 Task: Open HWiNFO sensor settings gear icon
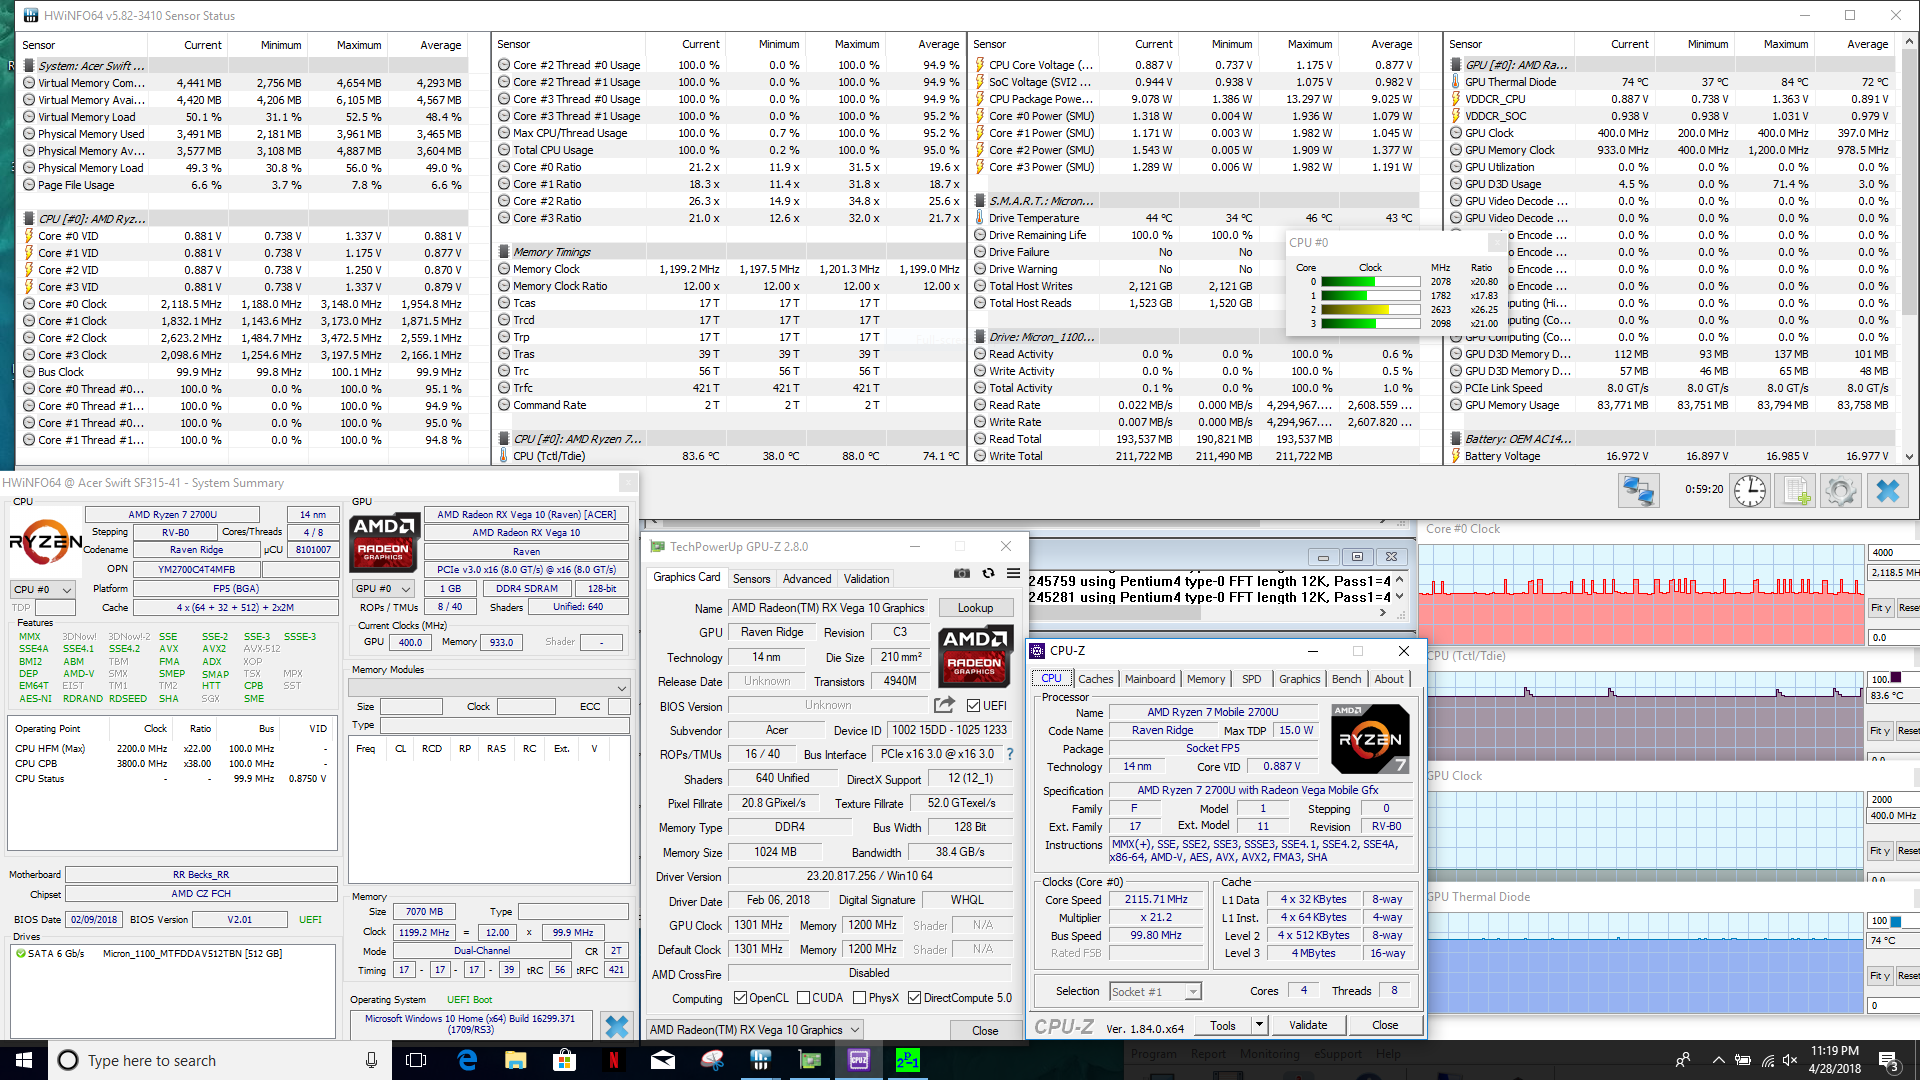pos(1840,490)
